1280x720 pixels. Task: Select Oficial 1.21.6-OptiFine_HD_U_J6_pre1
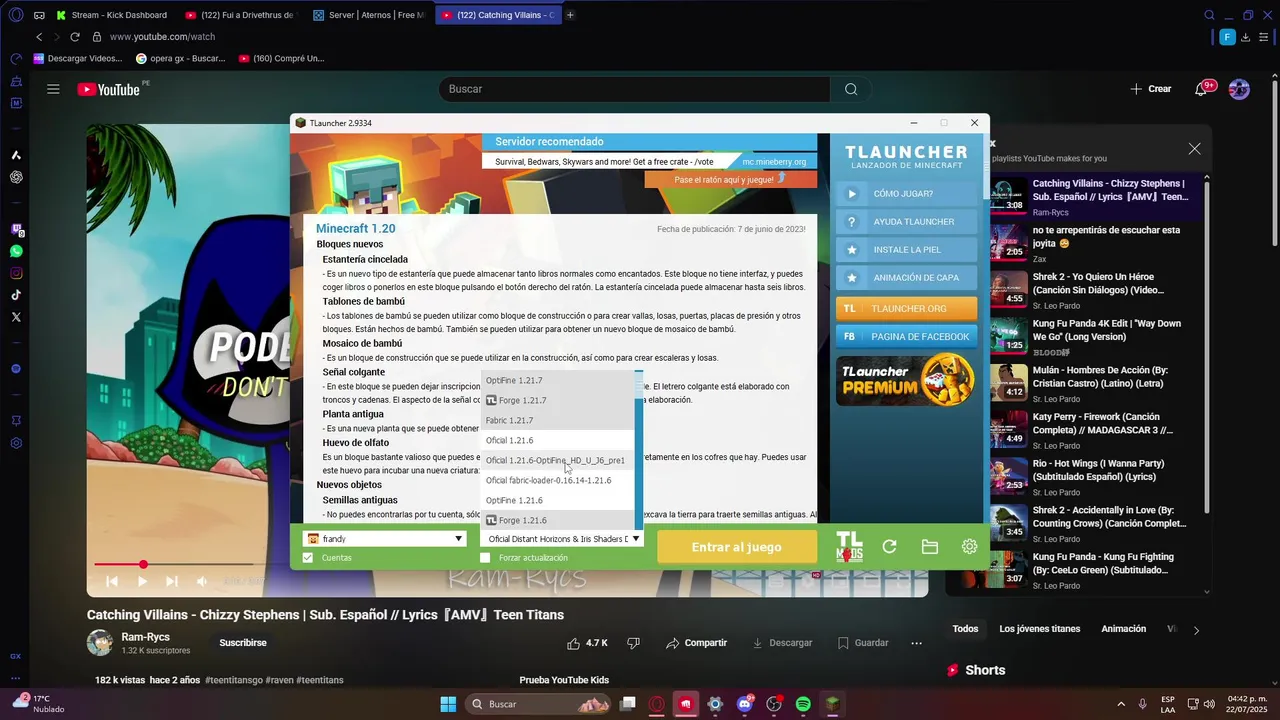coord(558,461)
